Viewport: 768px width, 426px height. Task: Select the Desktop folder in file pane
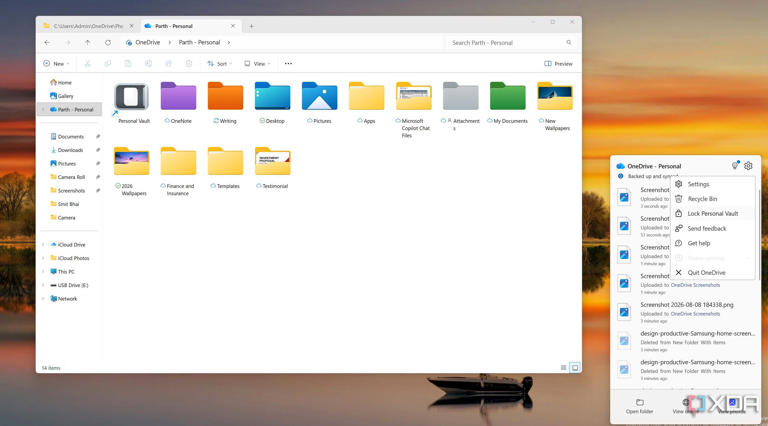(x=272, y=102)
